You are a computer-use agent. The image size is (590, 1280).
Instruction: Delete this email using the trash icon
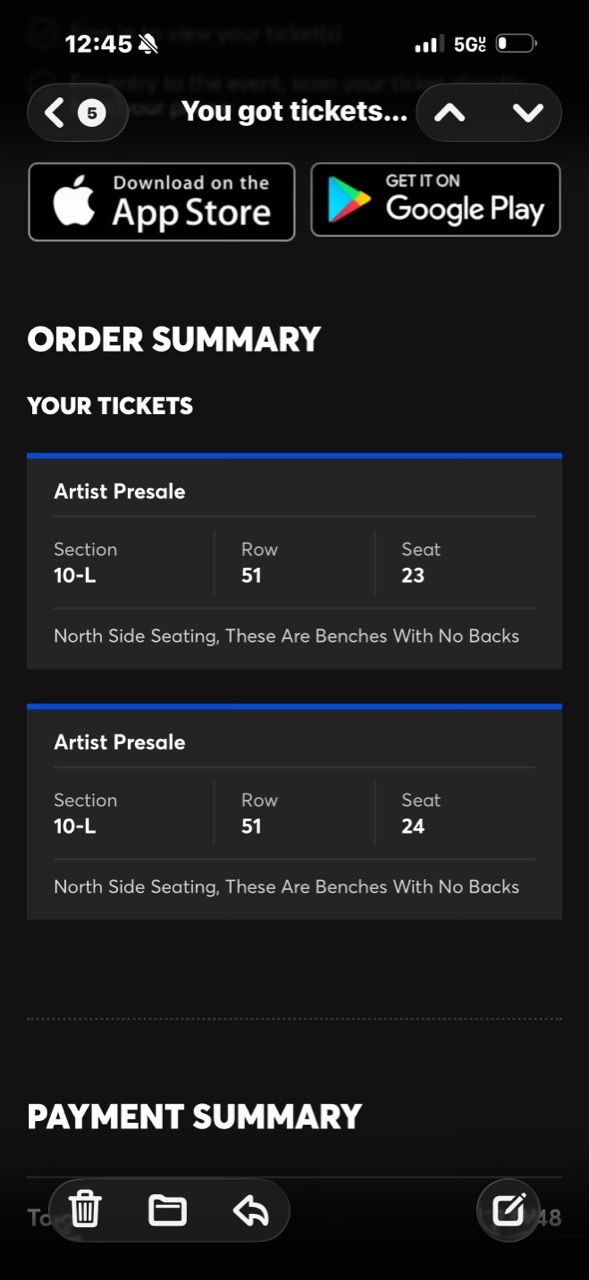coord(86,1210)
